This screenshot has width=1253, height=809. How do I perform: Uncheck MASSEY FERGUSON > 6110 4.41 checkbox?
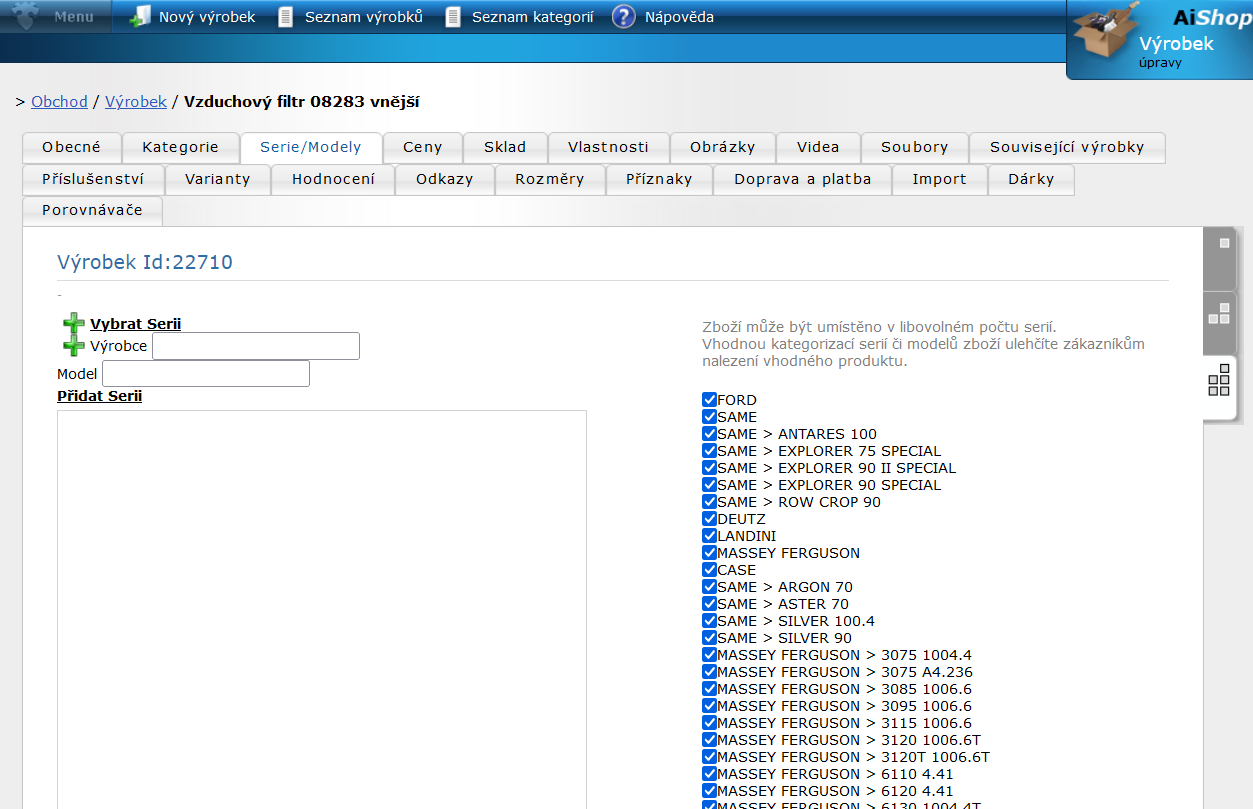point(709,774)
